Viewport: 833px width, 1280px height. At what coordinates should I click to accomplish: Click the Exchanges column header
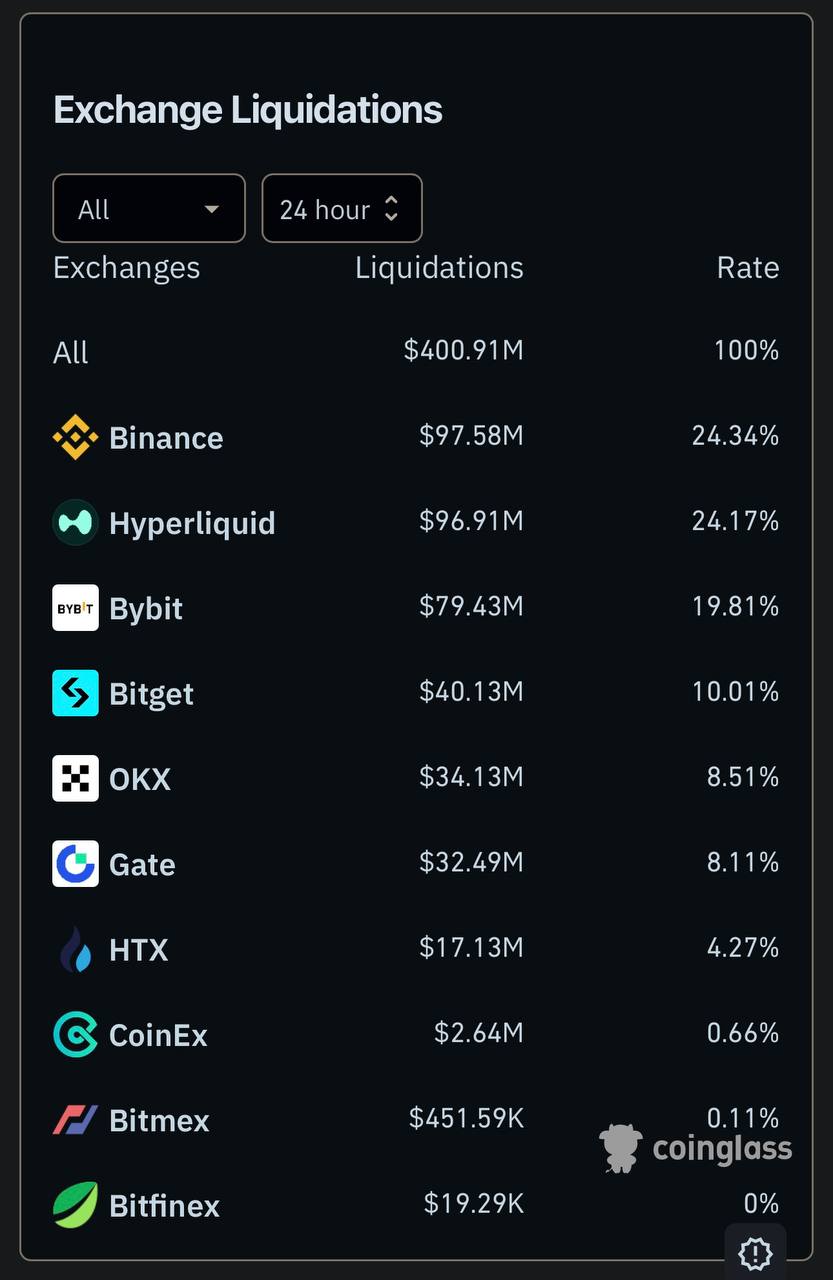tap(126, 268)
